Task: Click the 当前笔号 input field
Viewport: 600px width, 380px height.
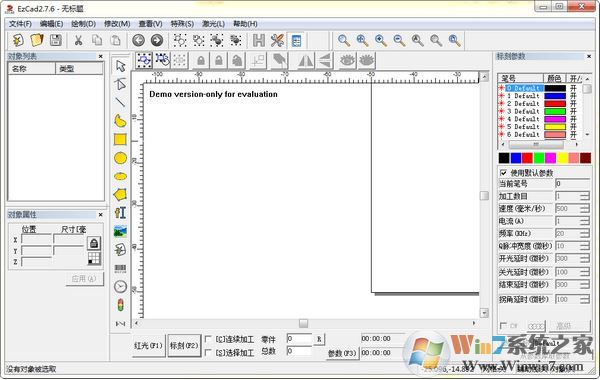Action: click(572, 184)
